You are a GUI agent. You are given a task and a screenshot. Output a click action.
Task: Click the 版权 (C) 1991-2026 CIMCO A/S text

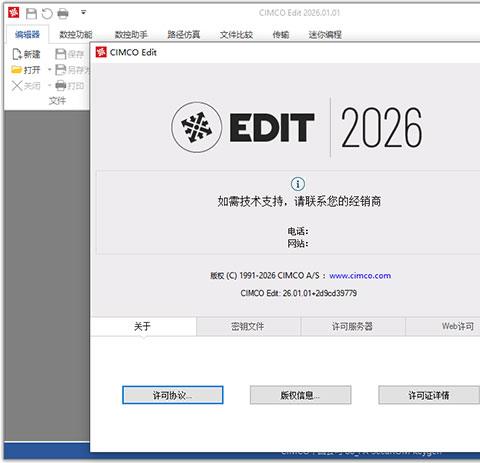(x=265, y=276)
